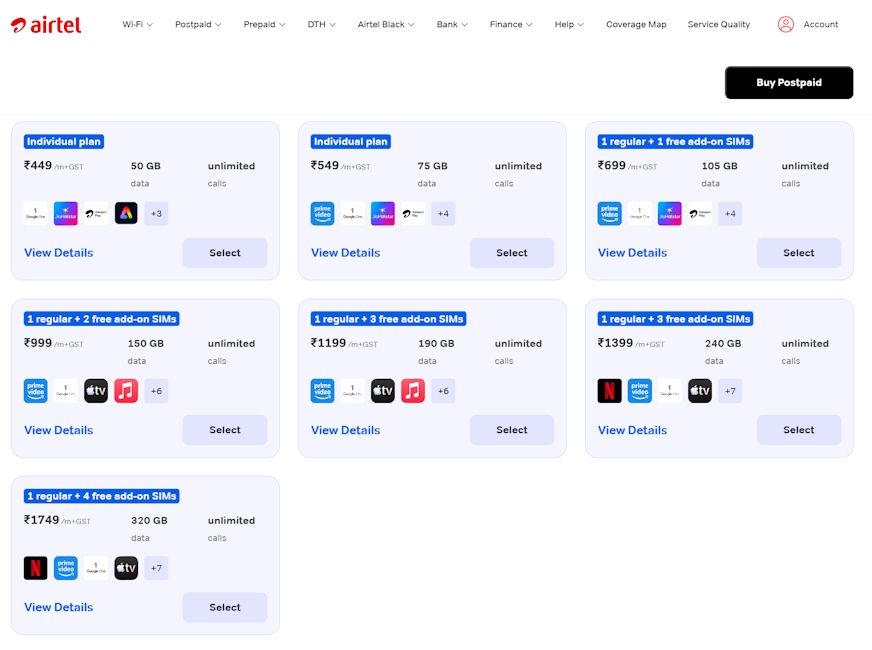Click the Airtel logo

pos(46,24)
